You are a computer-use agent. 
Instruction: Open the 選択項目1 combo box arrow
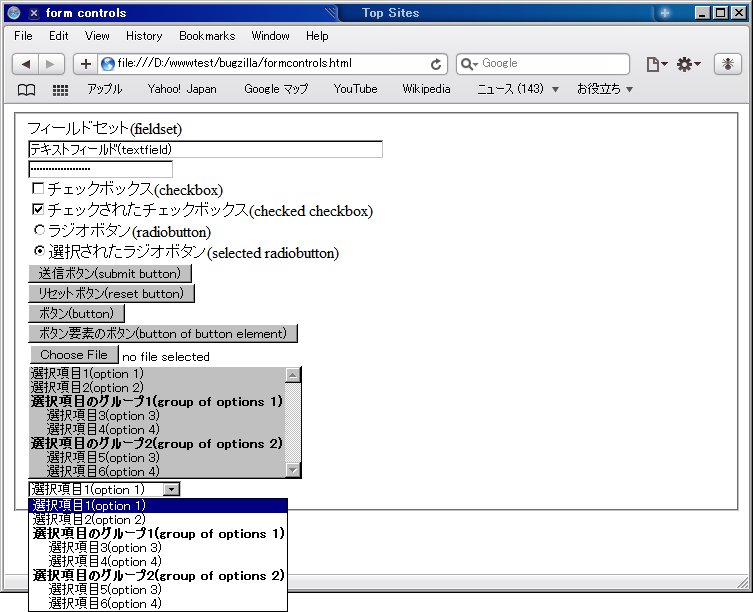click(x=171, y=490)
